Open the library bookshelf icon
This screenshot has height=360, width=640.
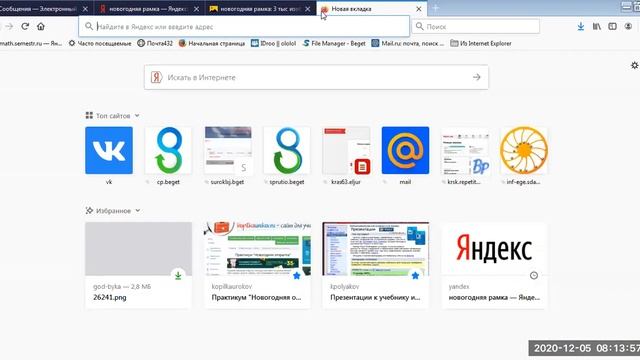point(596,27)
